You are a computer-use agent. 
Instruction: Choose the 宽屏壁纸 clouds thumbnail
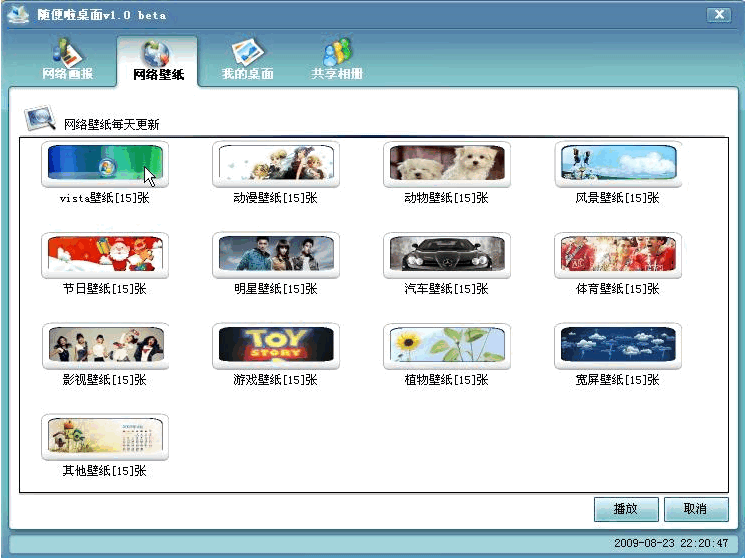618,345
